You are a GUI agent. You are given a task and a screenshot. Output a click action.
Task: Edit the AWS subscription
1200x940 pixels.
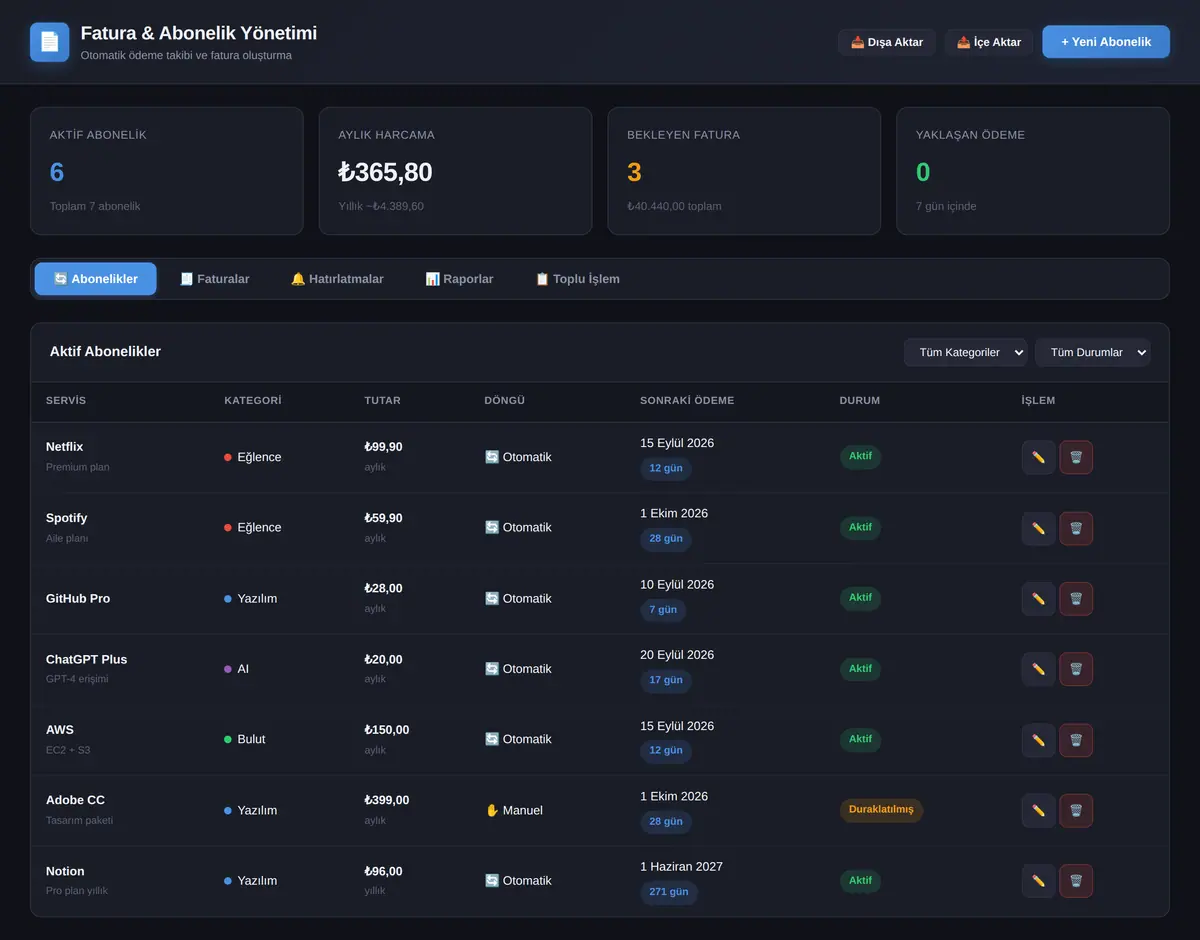[1038, 740]
